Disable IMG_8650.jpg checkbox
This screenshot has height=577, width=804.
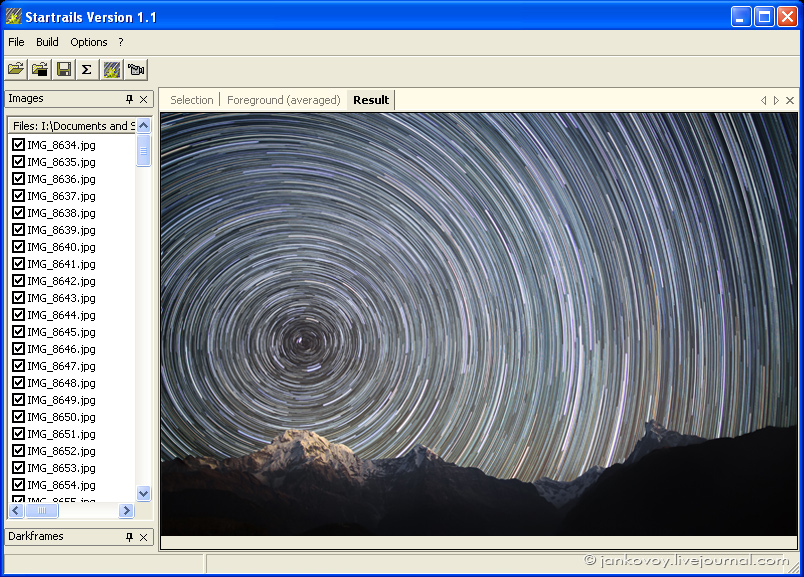[x=18, y=416]
